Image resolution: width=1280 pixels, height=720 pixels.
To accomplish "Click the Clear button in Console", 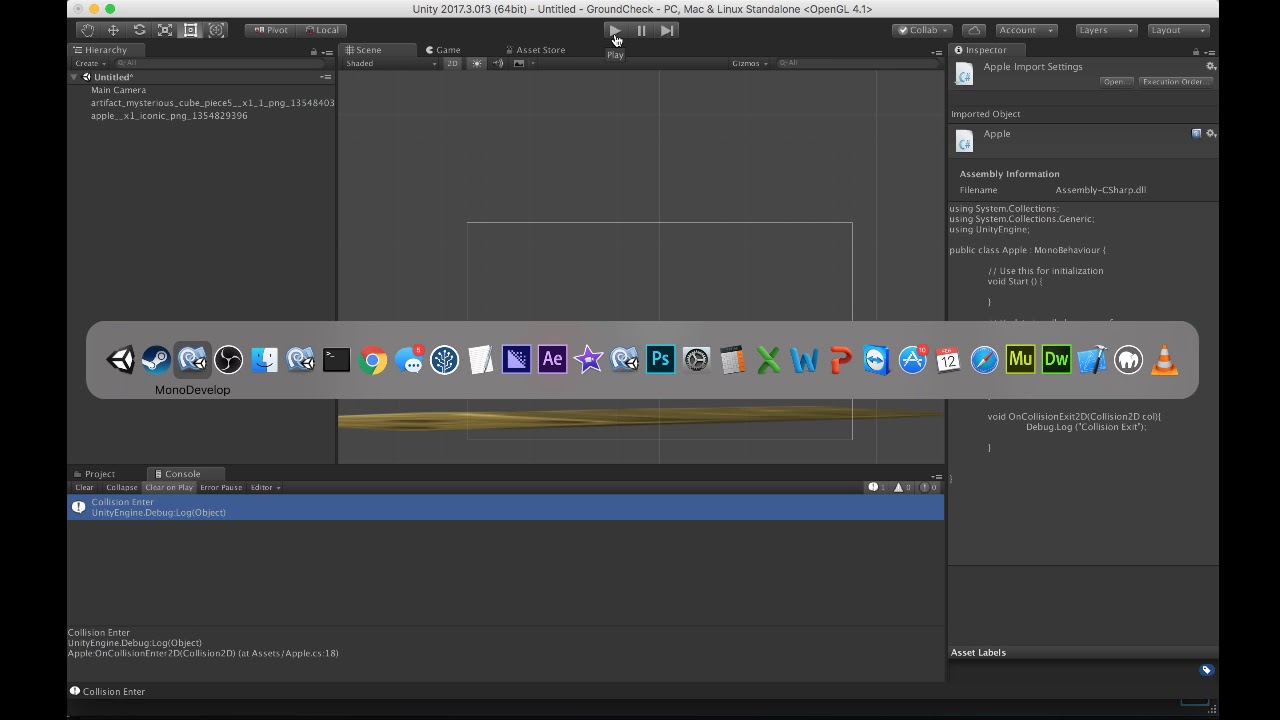I will [84, 487].
